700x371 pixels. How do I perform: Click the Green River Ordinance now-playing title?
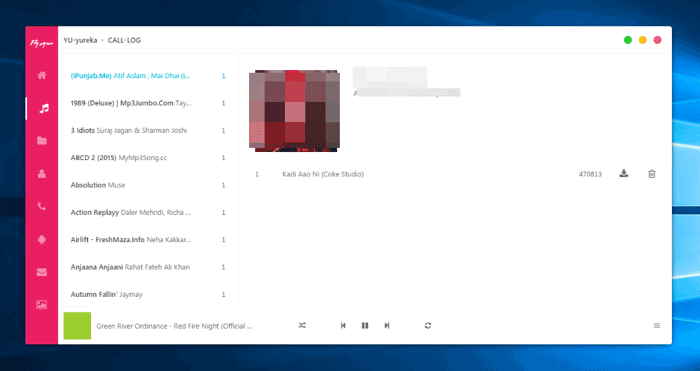click(x=174, y=326)
